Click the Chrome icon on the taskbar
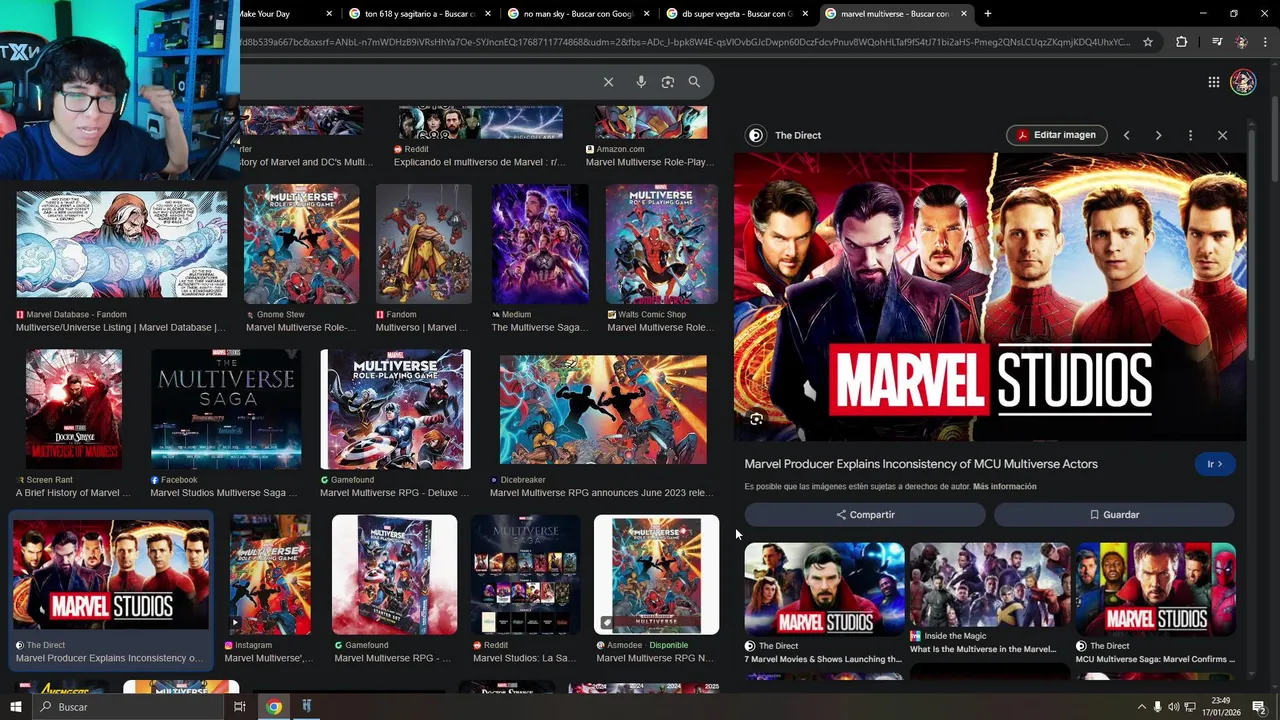1280x720 pixels. tap(274, 707)
